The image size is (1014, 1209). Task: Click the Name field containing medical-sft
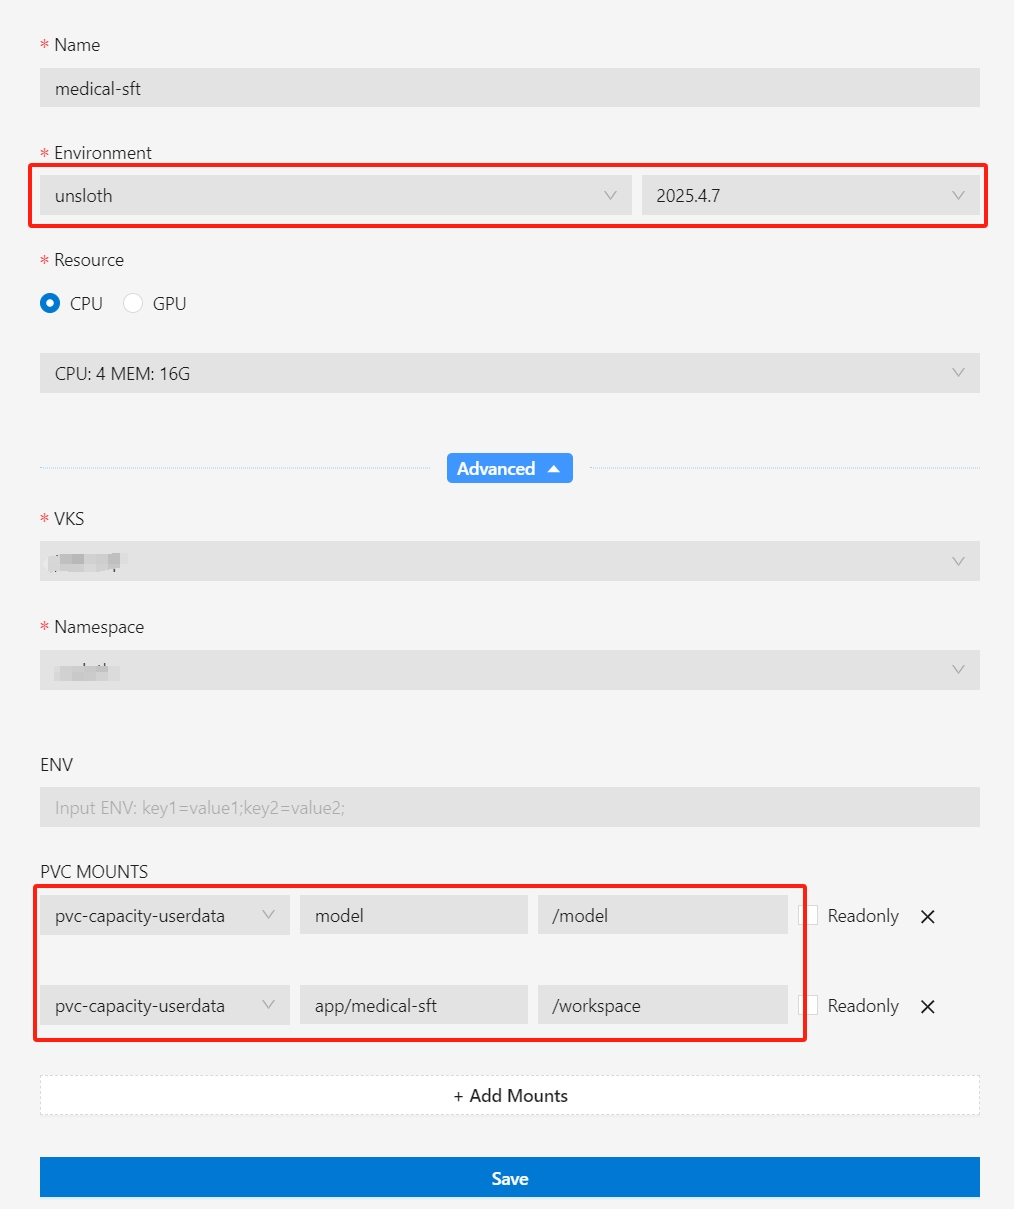pos(510,88)
